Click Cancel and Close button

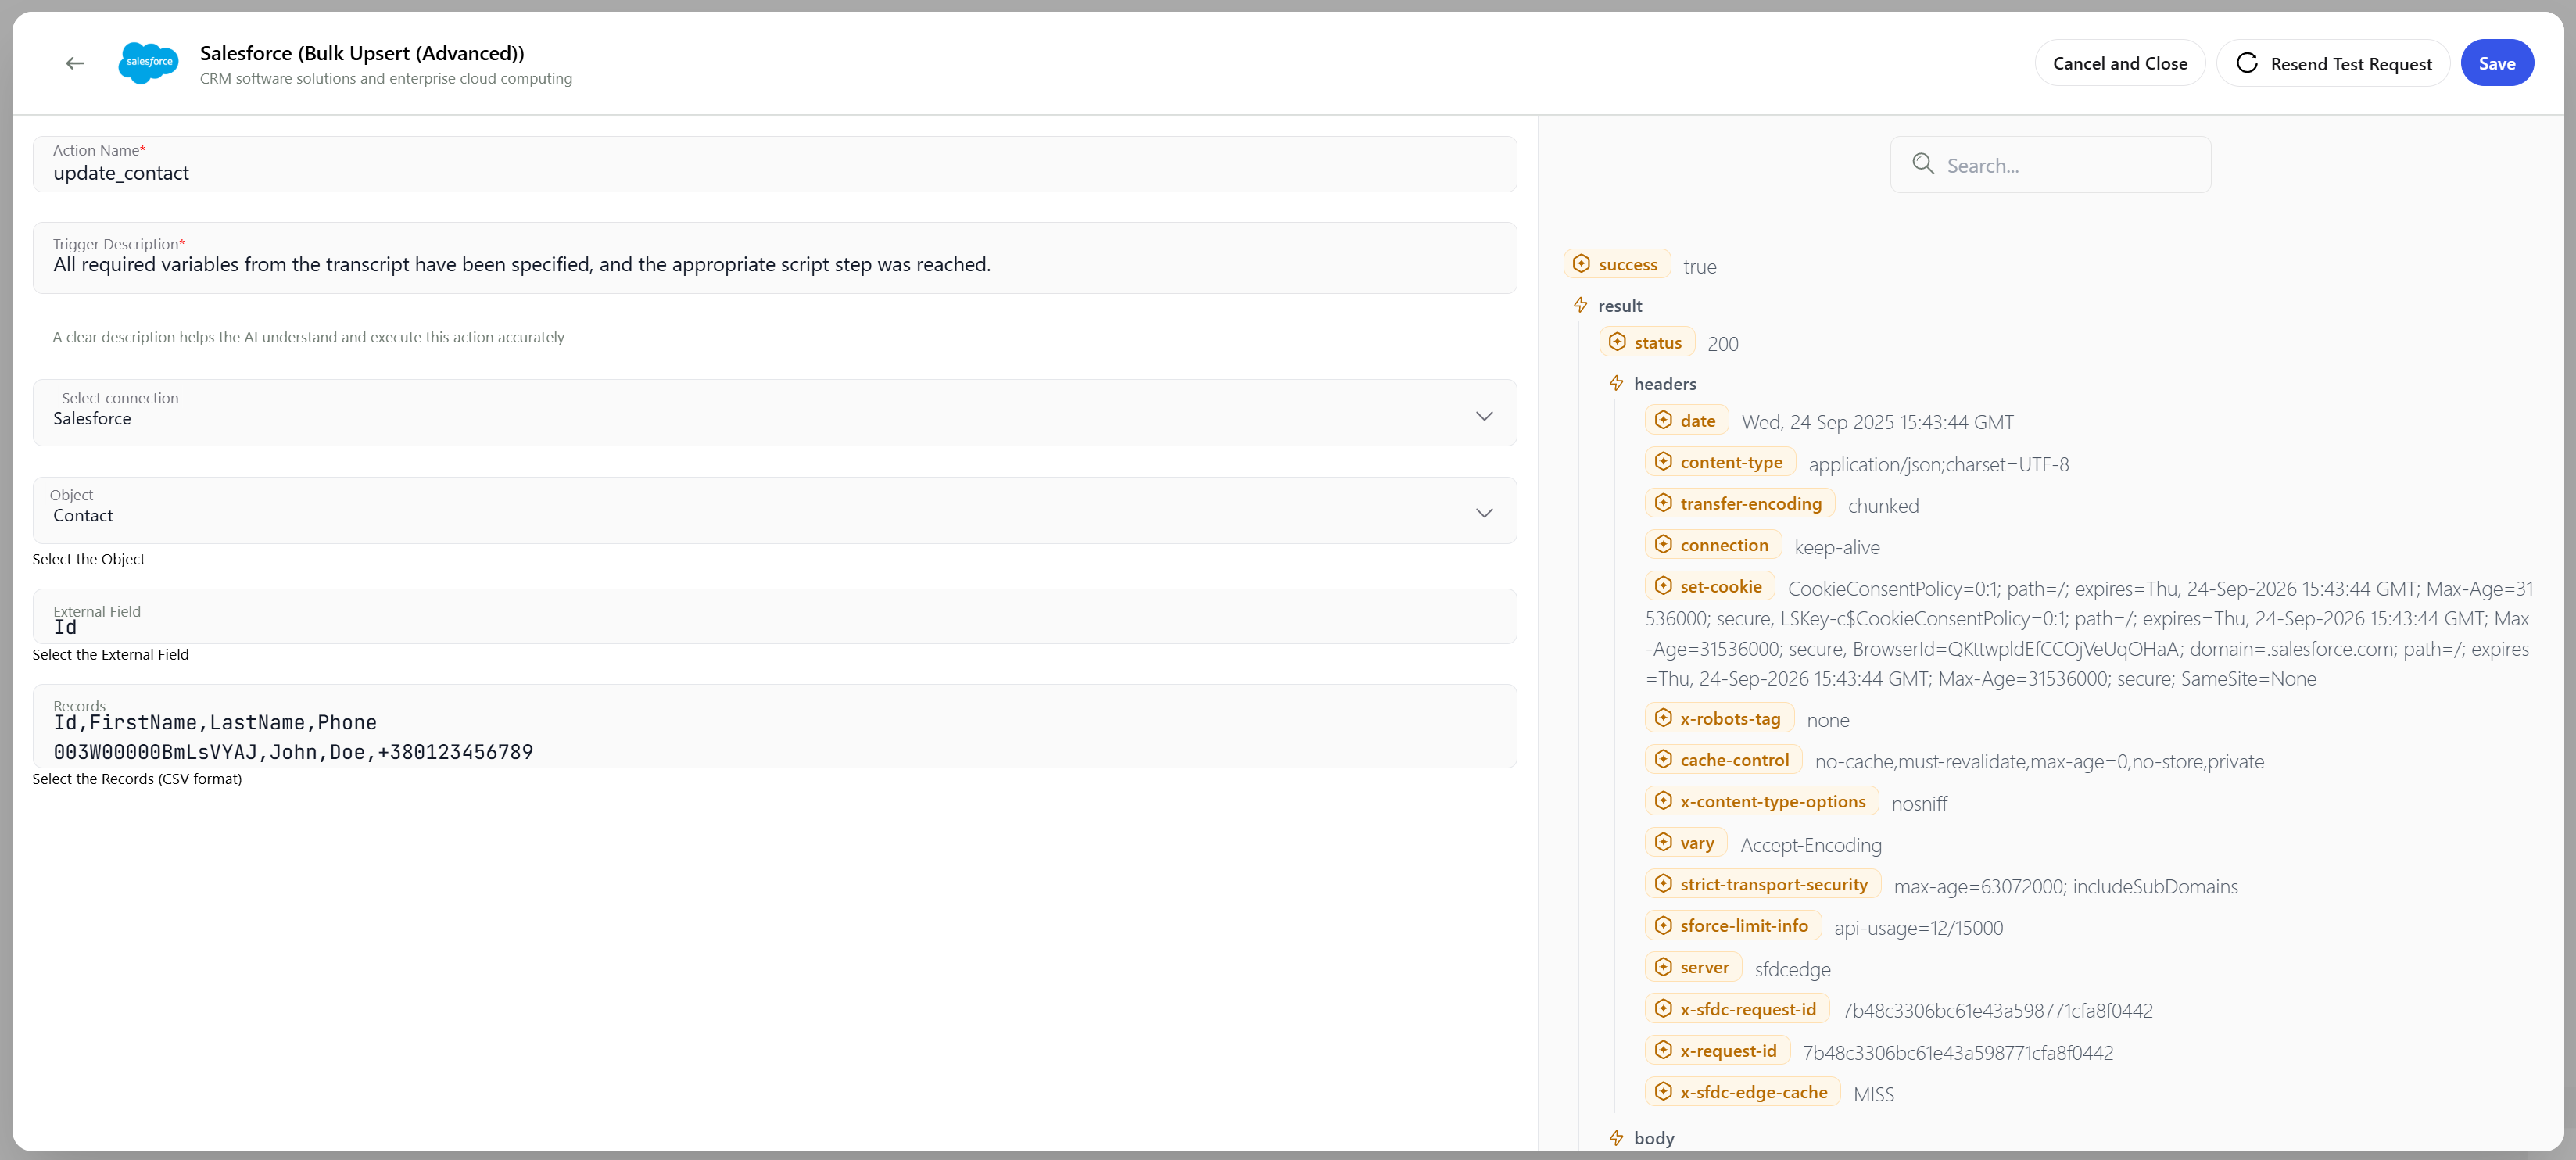2119,63
